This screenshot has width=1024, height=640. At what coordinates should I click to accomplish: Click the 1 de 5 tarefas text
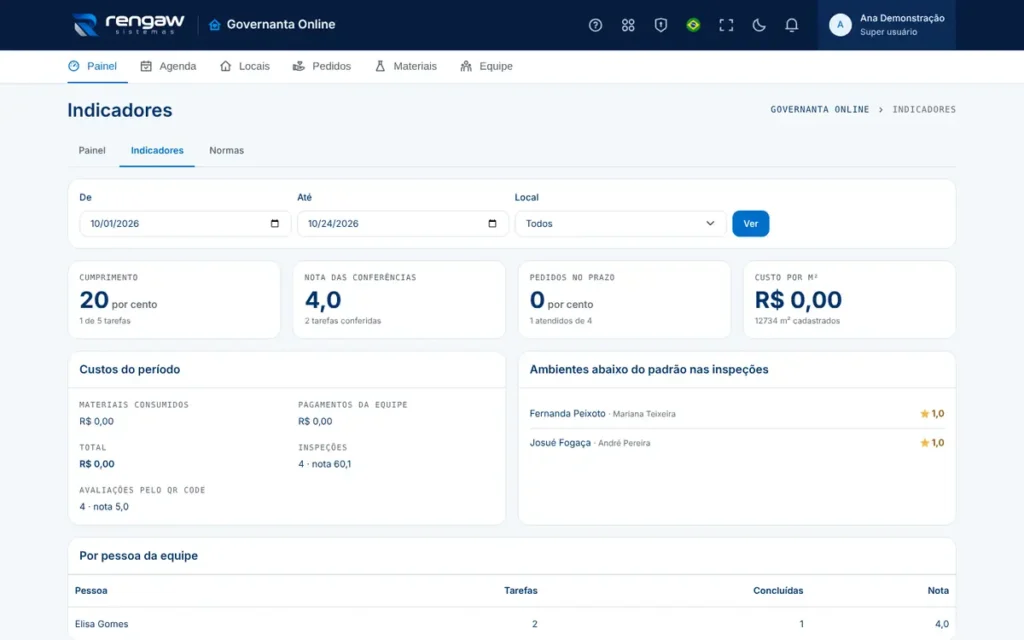coord(104,321)
